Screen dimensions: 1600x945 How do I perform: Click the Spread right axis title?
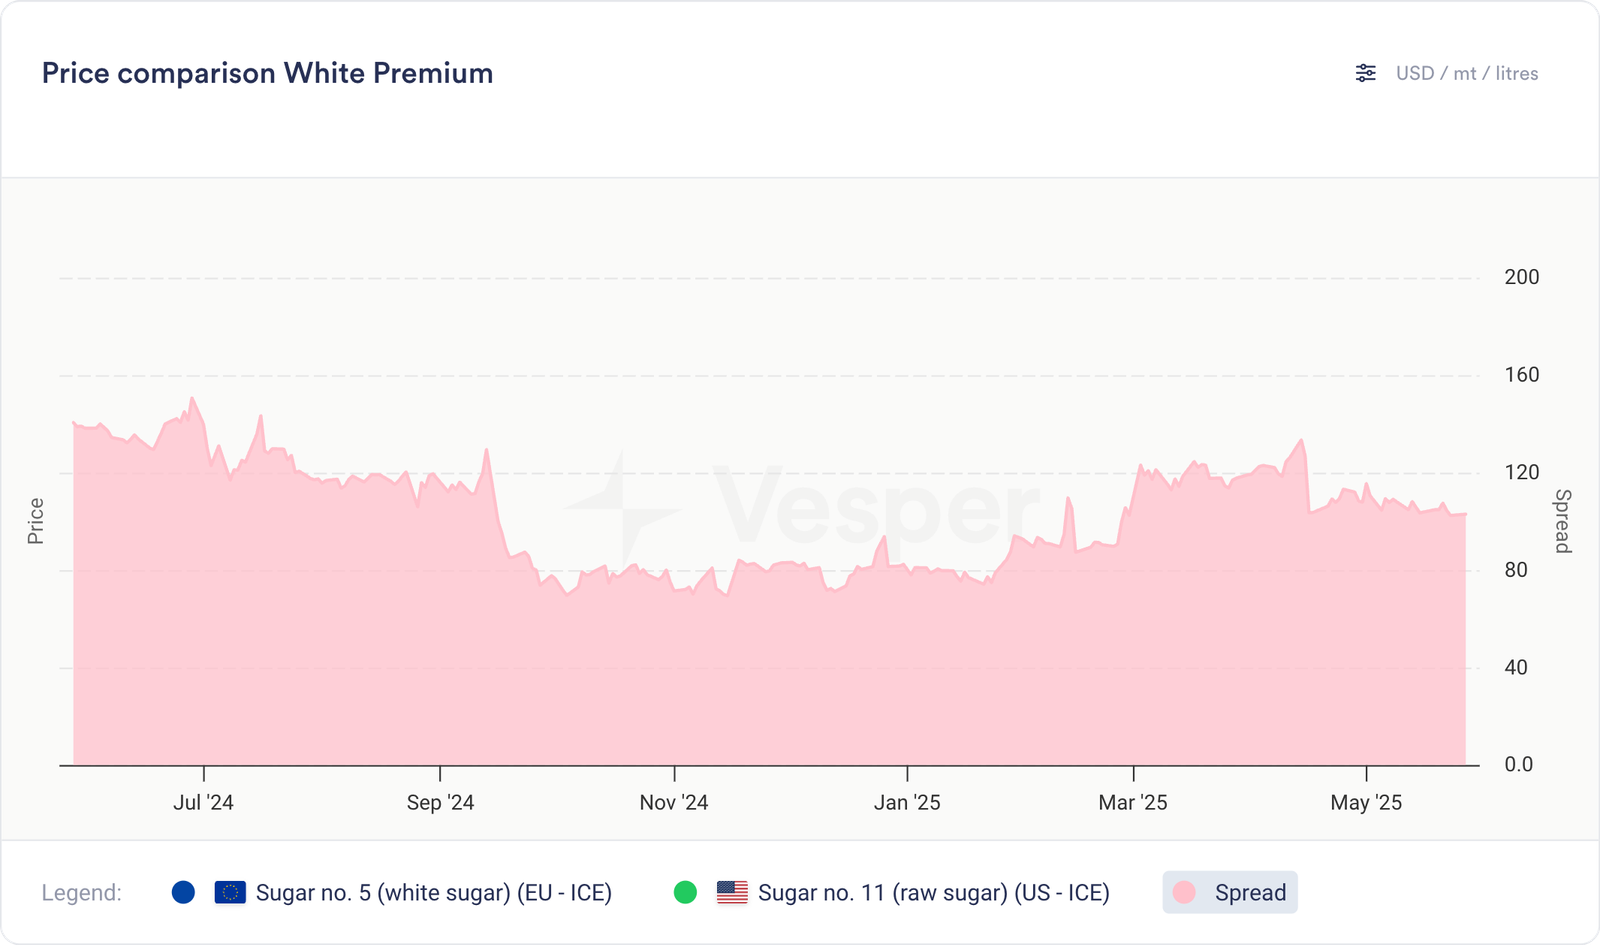click(x=1562, y=521)
